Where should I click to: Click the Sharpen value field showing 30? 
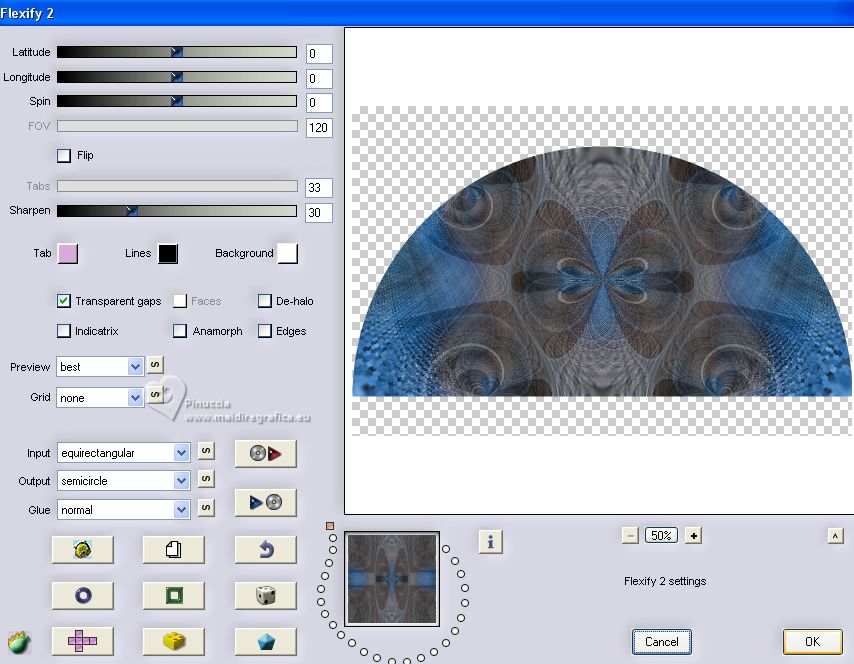(319, 213)
